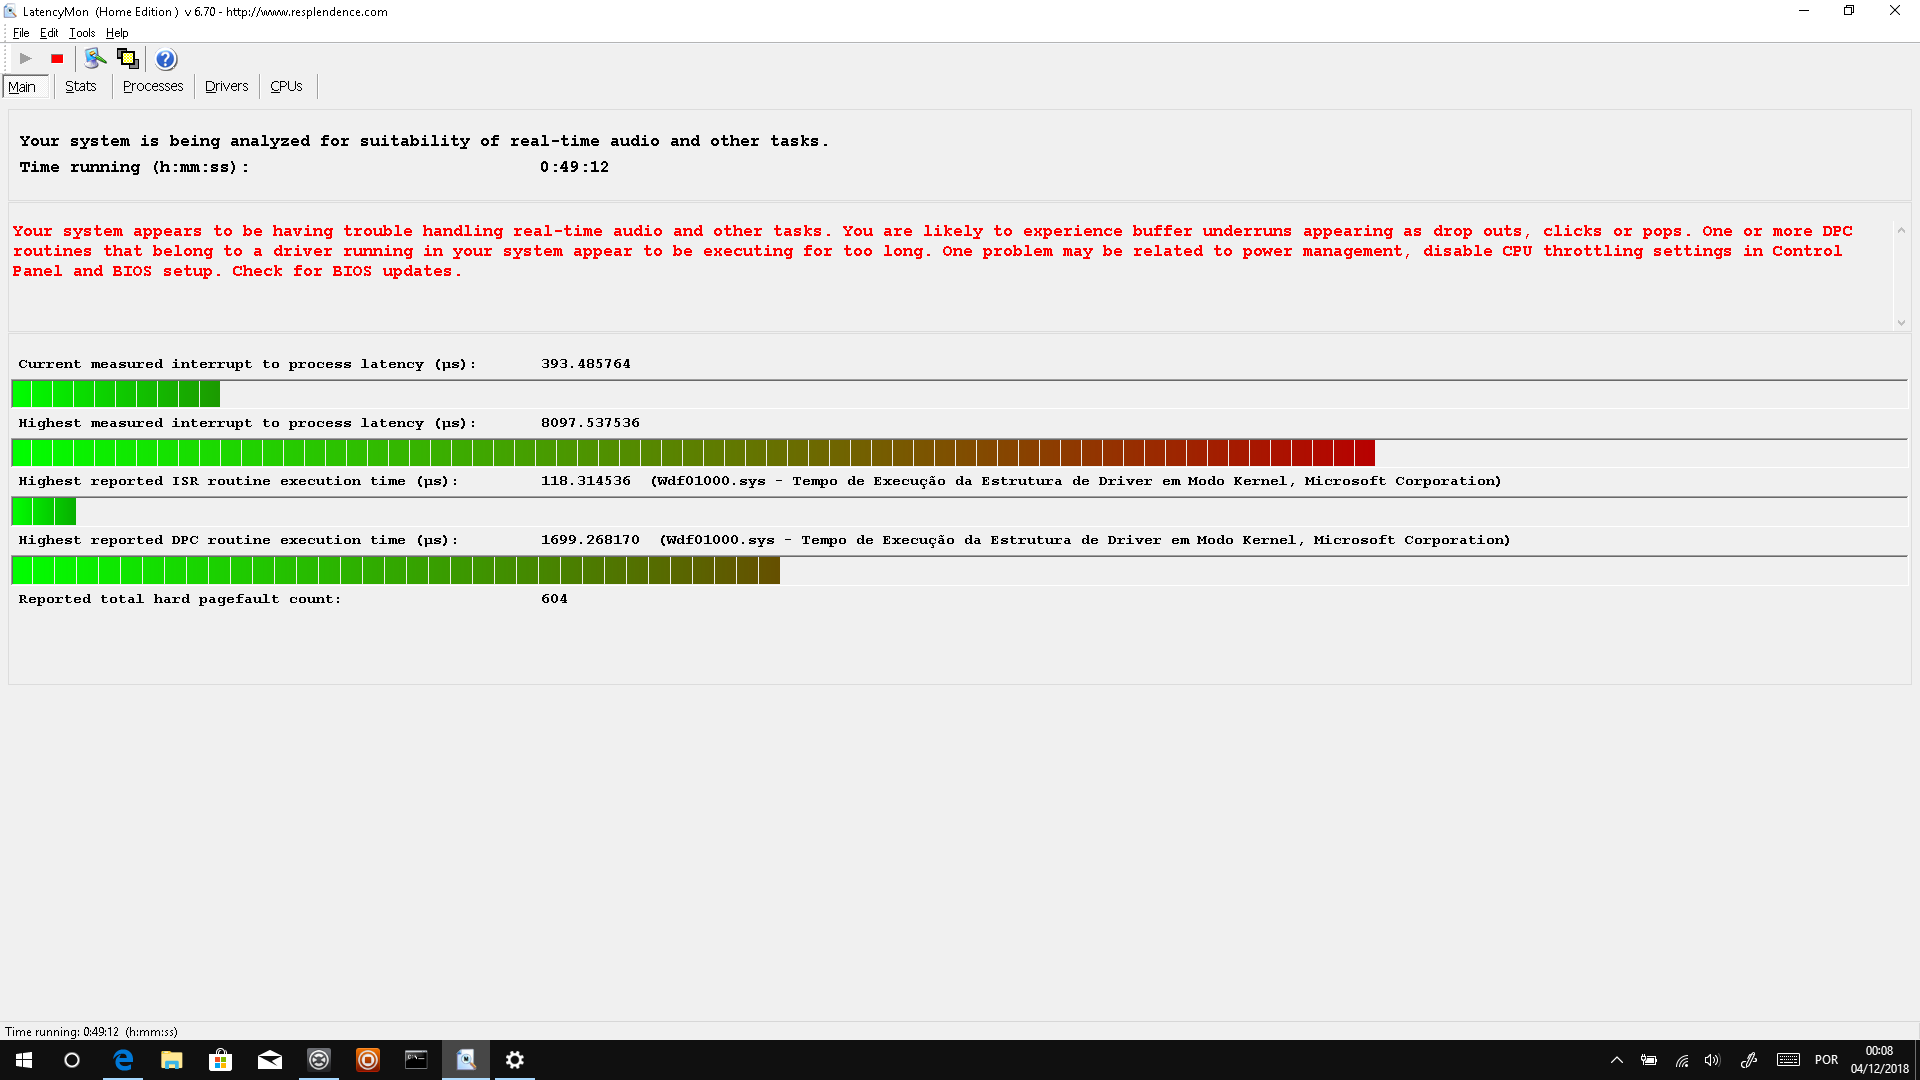Open the touch keyboard tray icon
Screen dimensions: 1920x1080
(1789, 1060)
